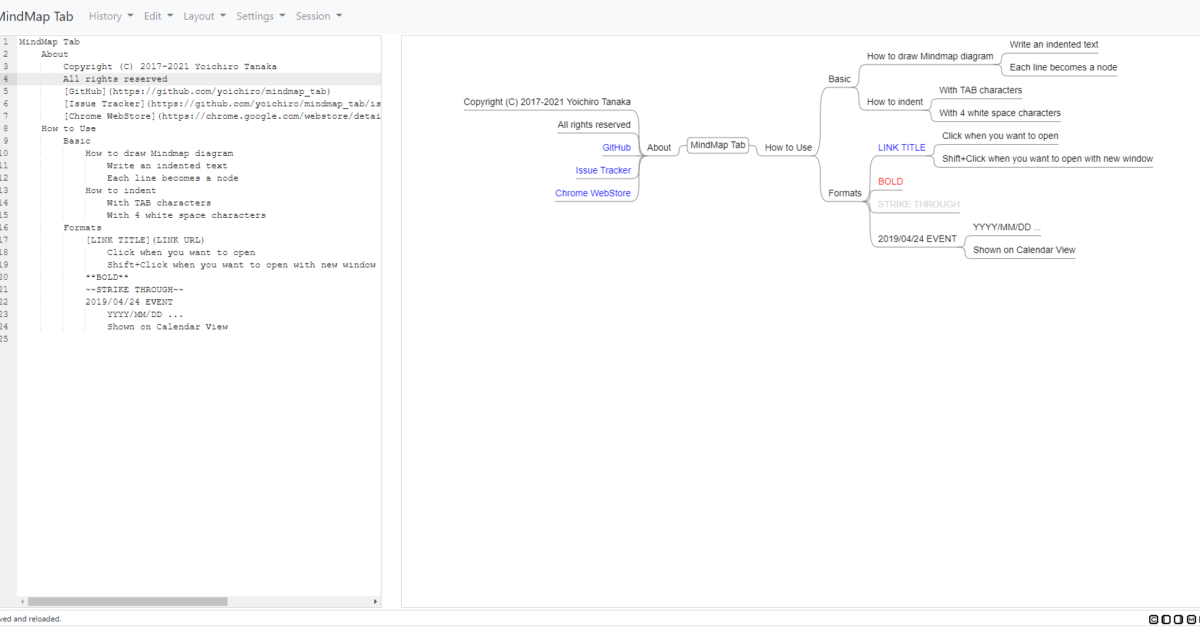Open the Issue Tracker link node

pos(603,170)
